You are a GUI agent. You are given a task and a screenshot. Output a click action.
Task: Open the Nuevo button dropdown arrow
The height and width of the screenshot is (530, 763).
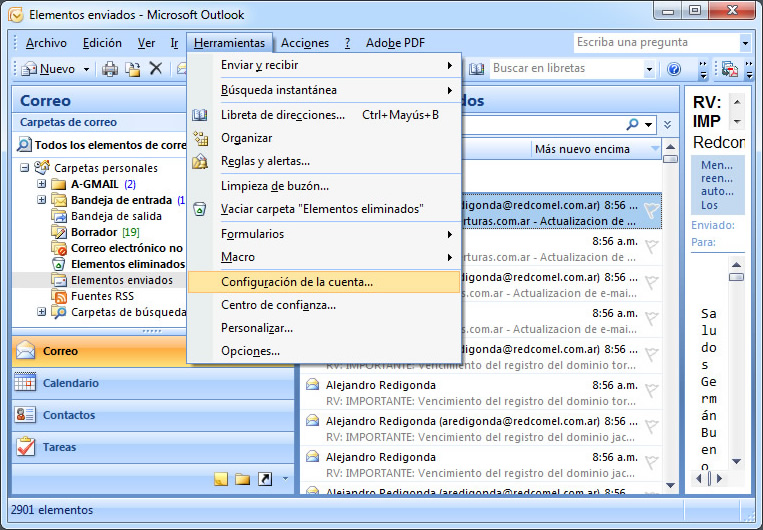86,69
